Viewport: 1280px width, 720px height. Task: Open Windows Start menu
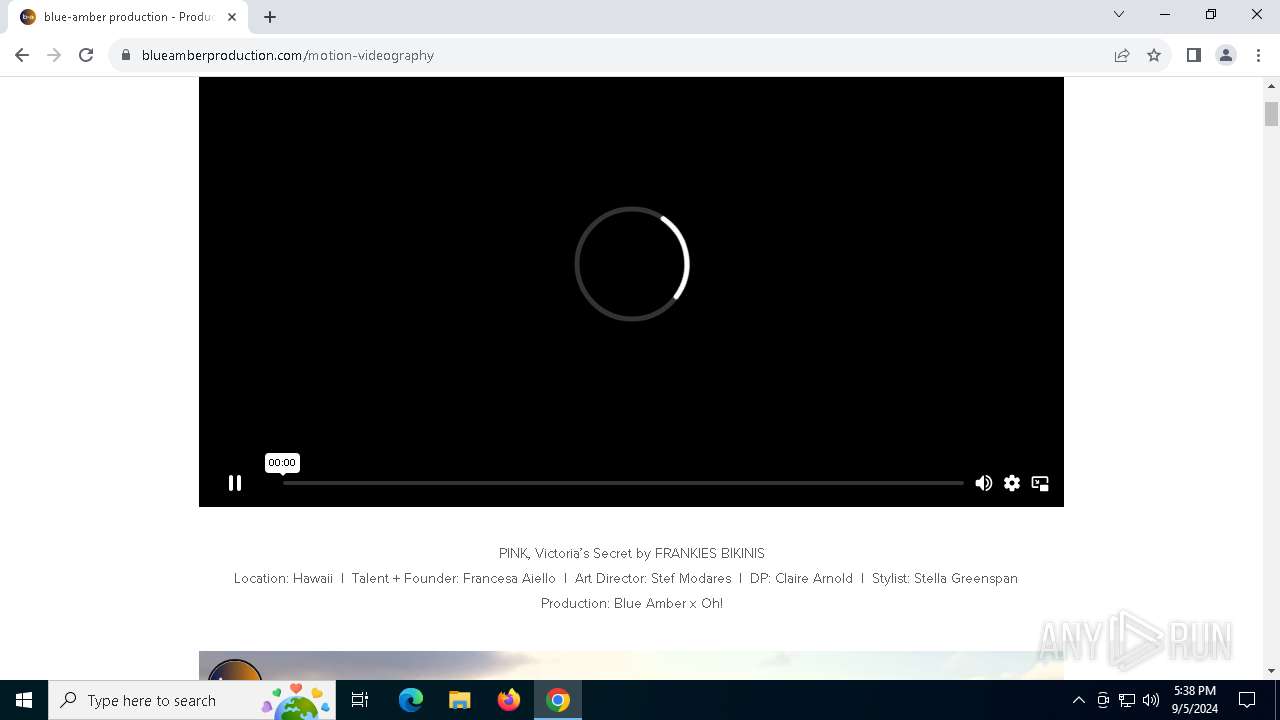click(24, 700)
